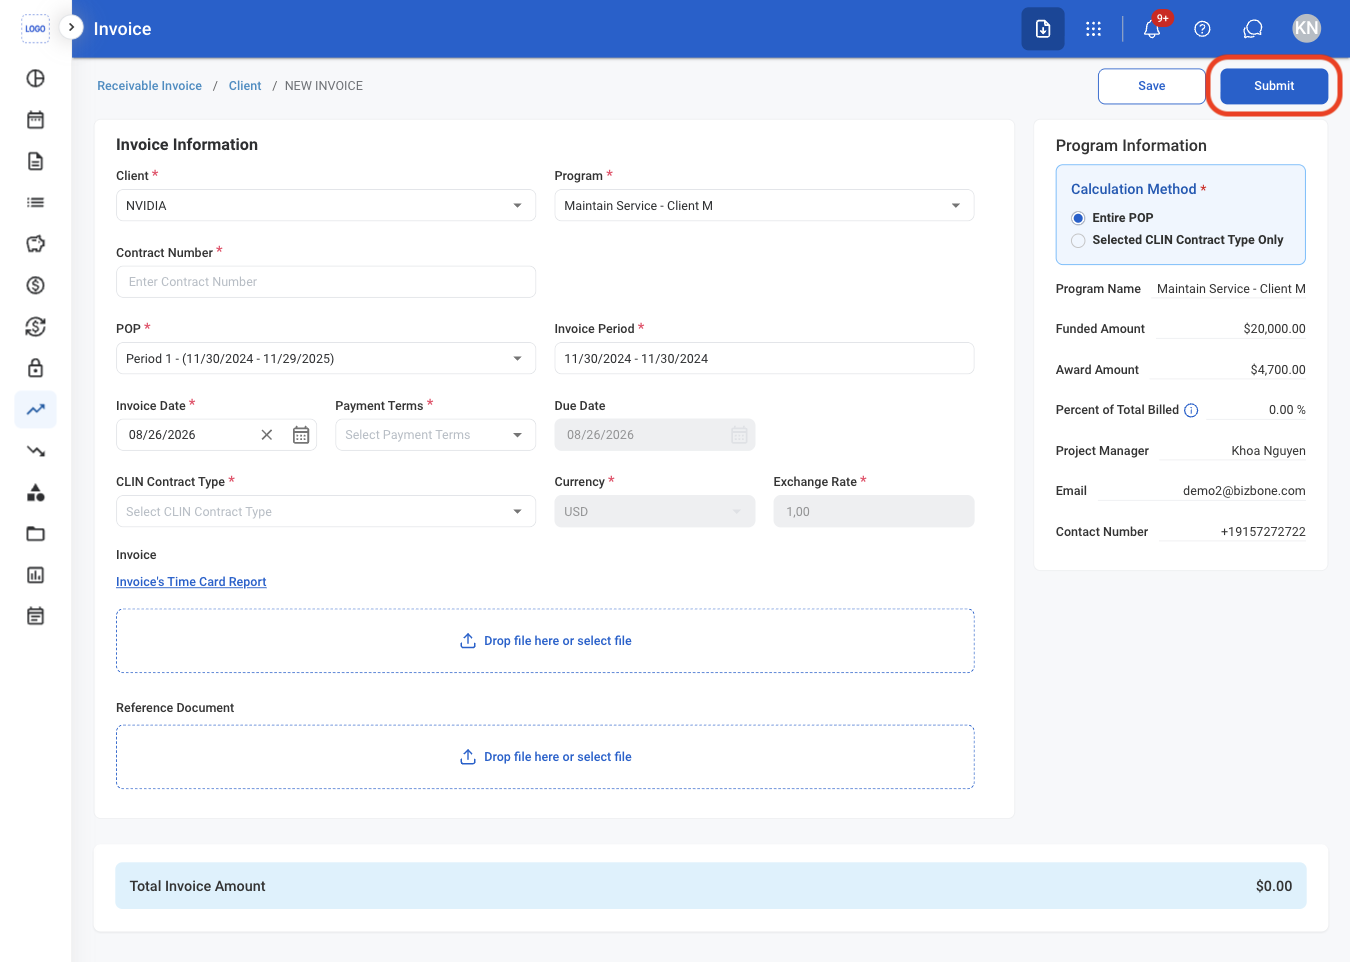This screenshot has width=1350, height=962.
Task: Click the Contract Number input field
Action: pyautogui.click(x=326, y=282)
